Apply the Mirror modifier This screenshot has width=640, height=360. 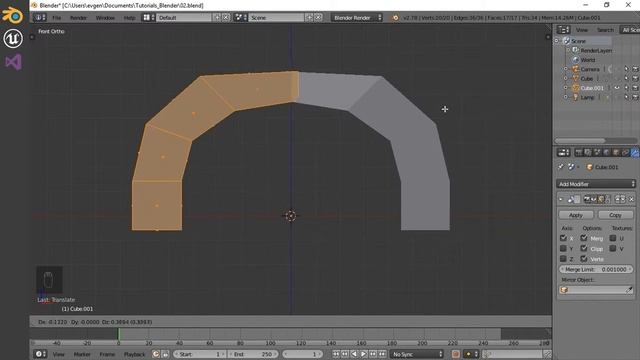576,215
